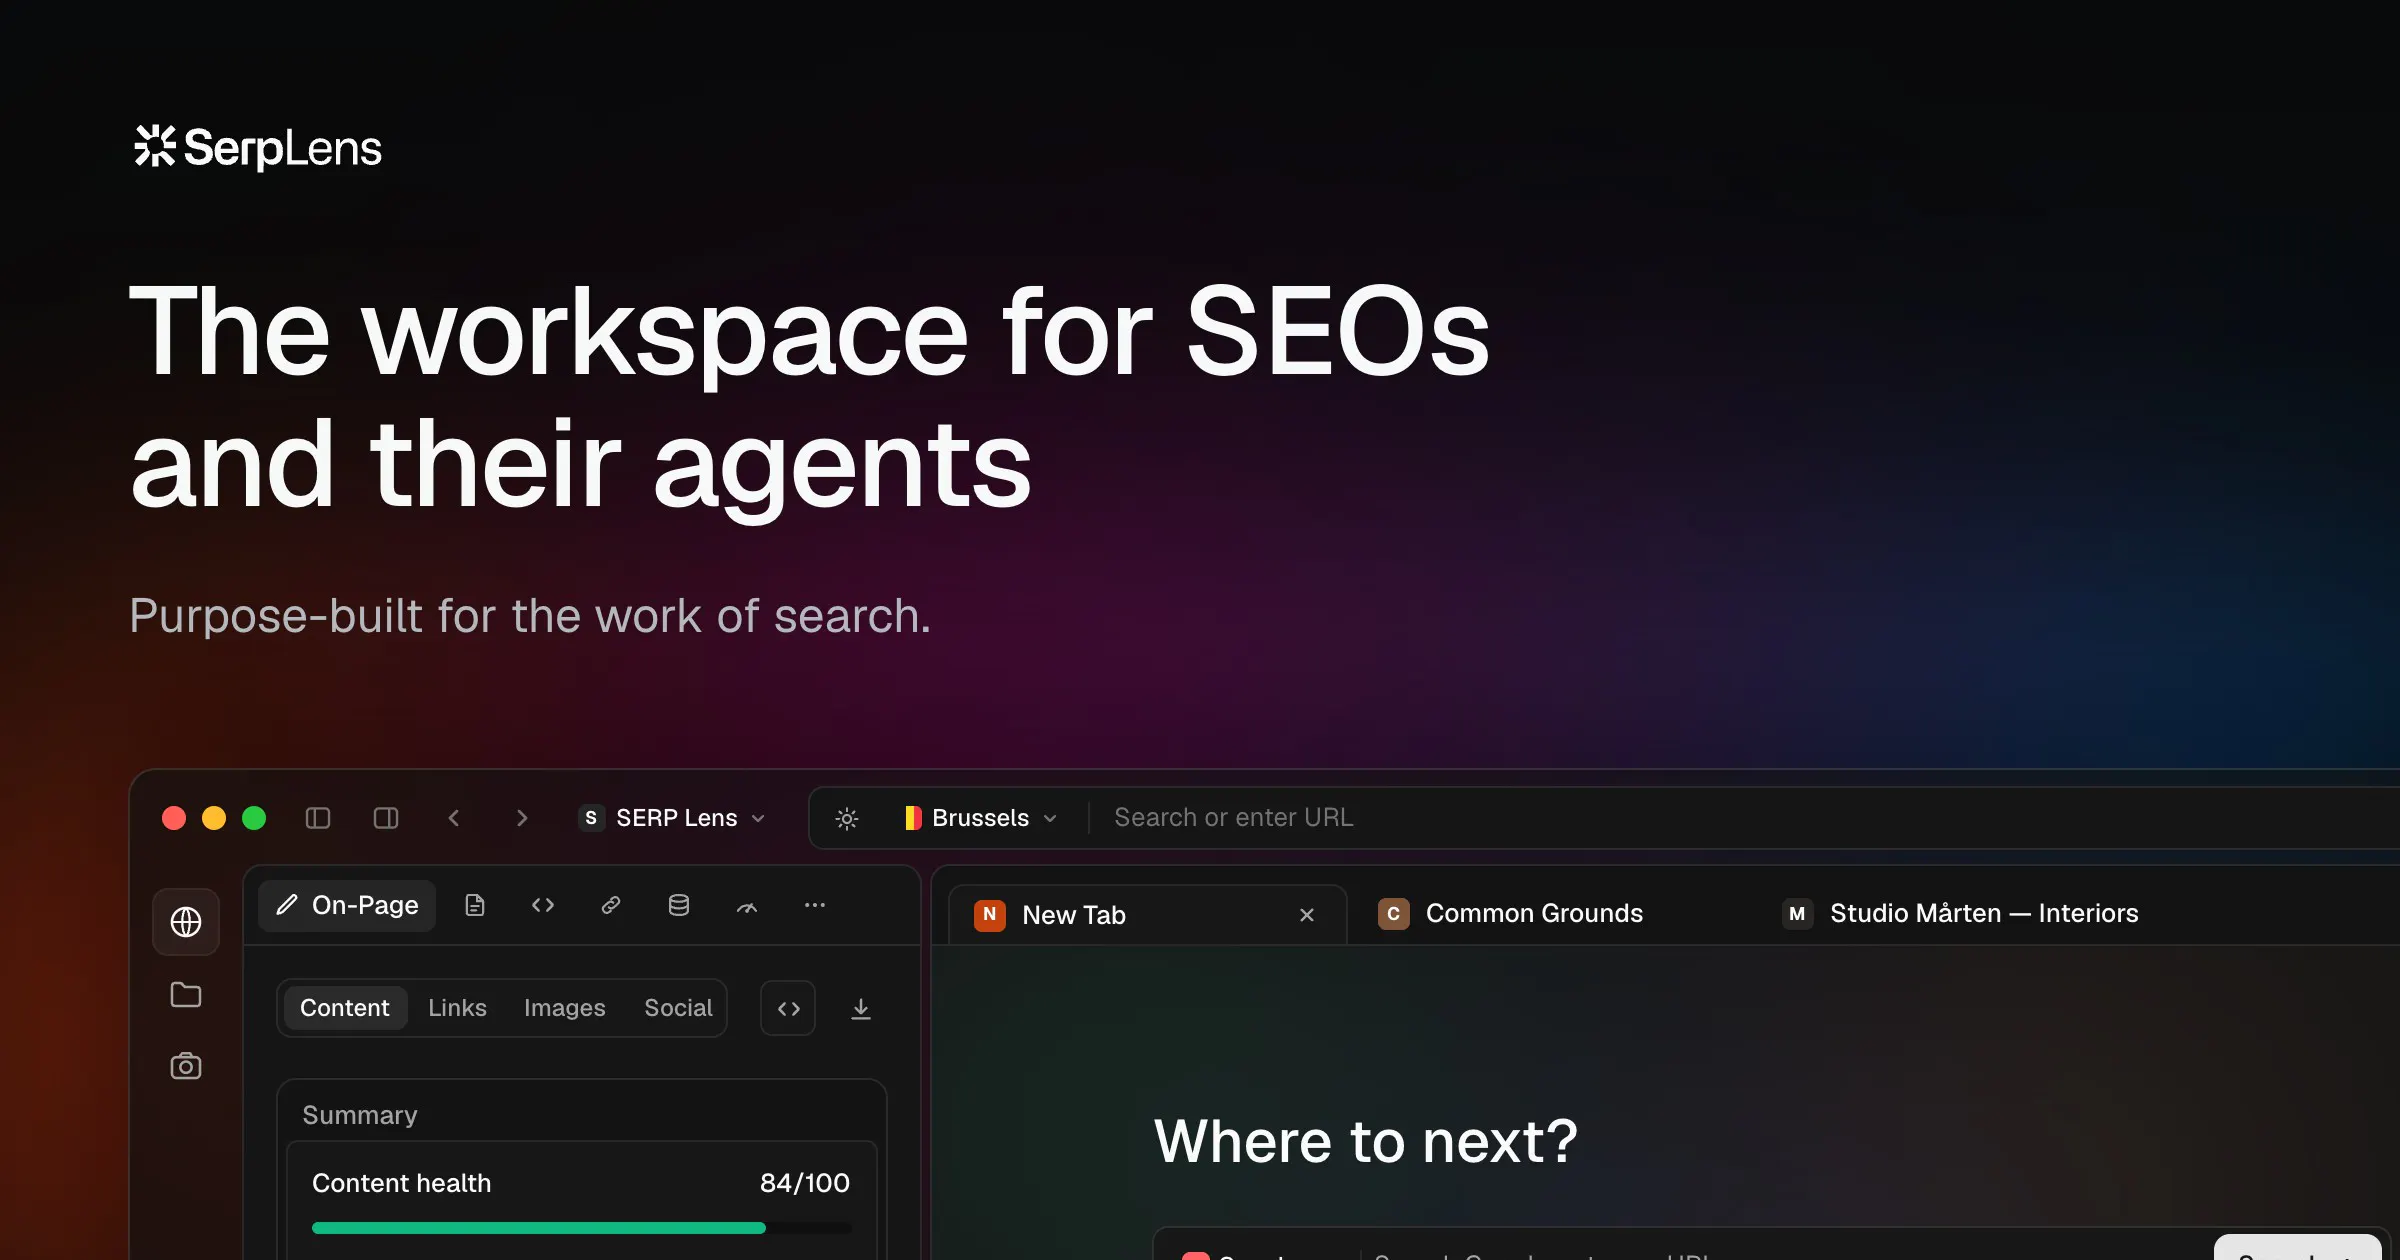Click the boxed code view button
The width and height of the screenshot is (2400, 1260).
[x=788, y=1008]
